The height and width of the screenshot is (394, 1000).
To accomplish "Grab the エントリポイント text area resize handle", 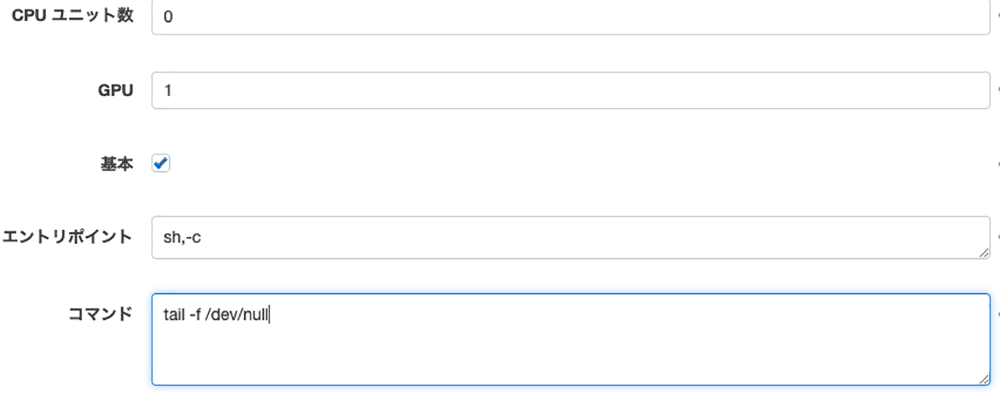I will pos(984,252).
